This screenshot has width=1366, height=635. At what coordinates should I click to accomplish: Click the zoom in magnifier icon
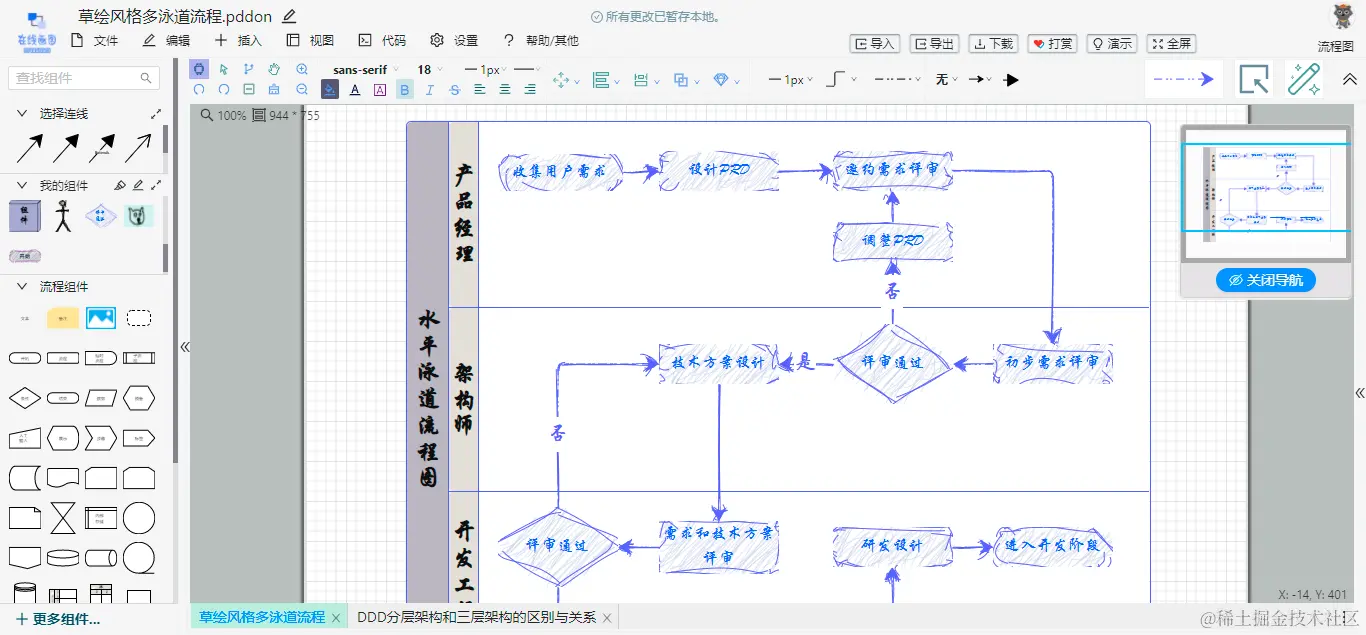(303, 70)
